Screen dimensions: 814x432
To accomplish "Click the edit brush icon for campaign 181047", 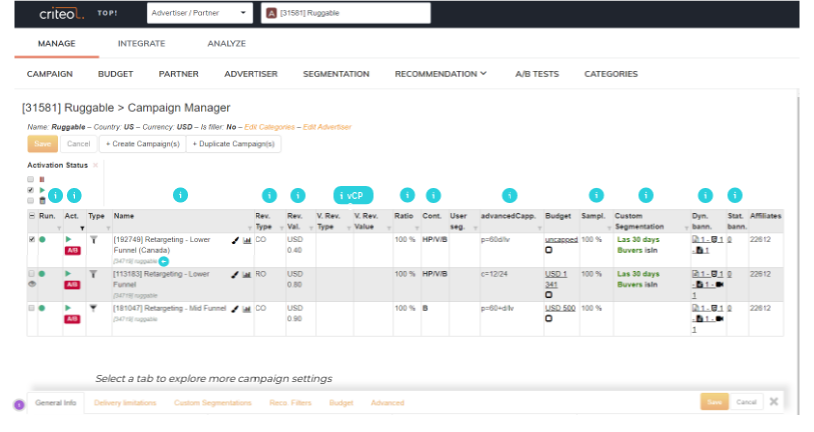I will 235,309.
